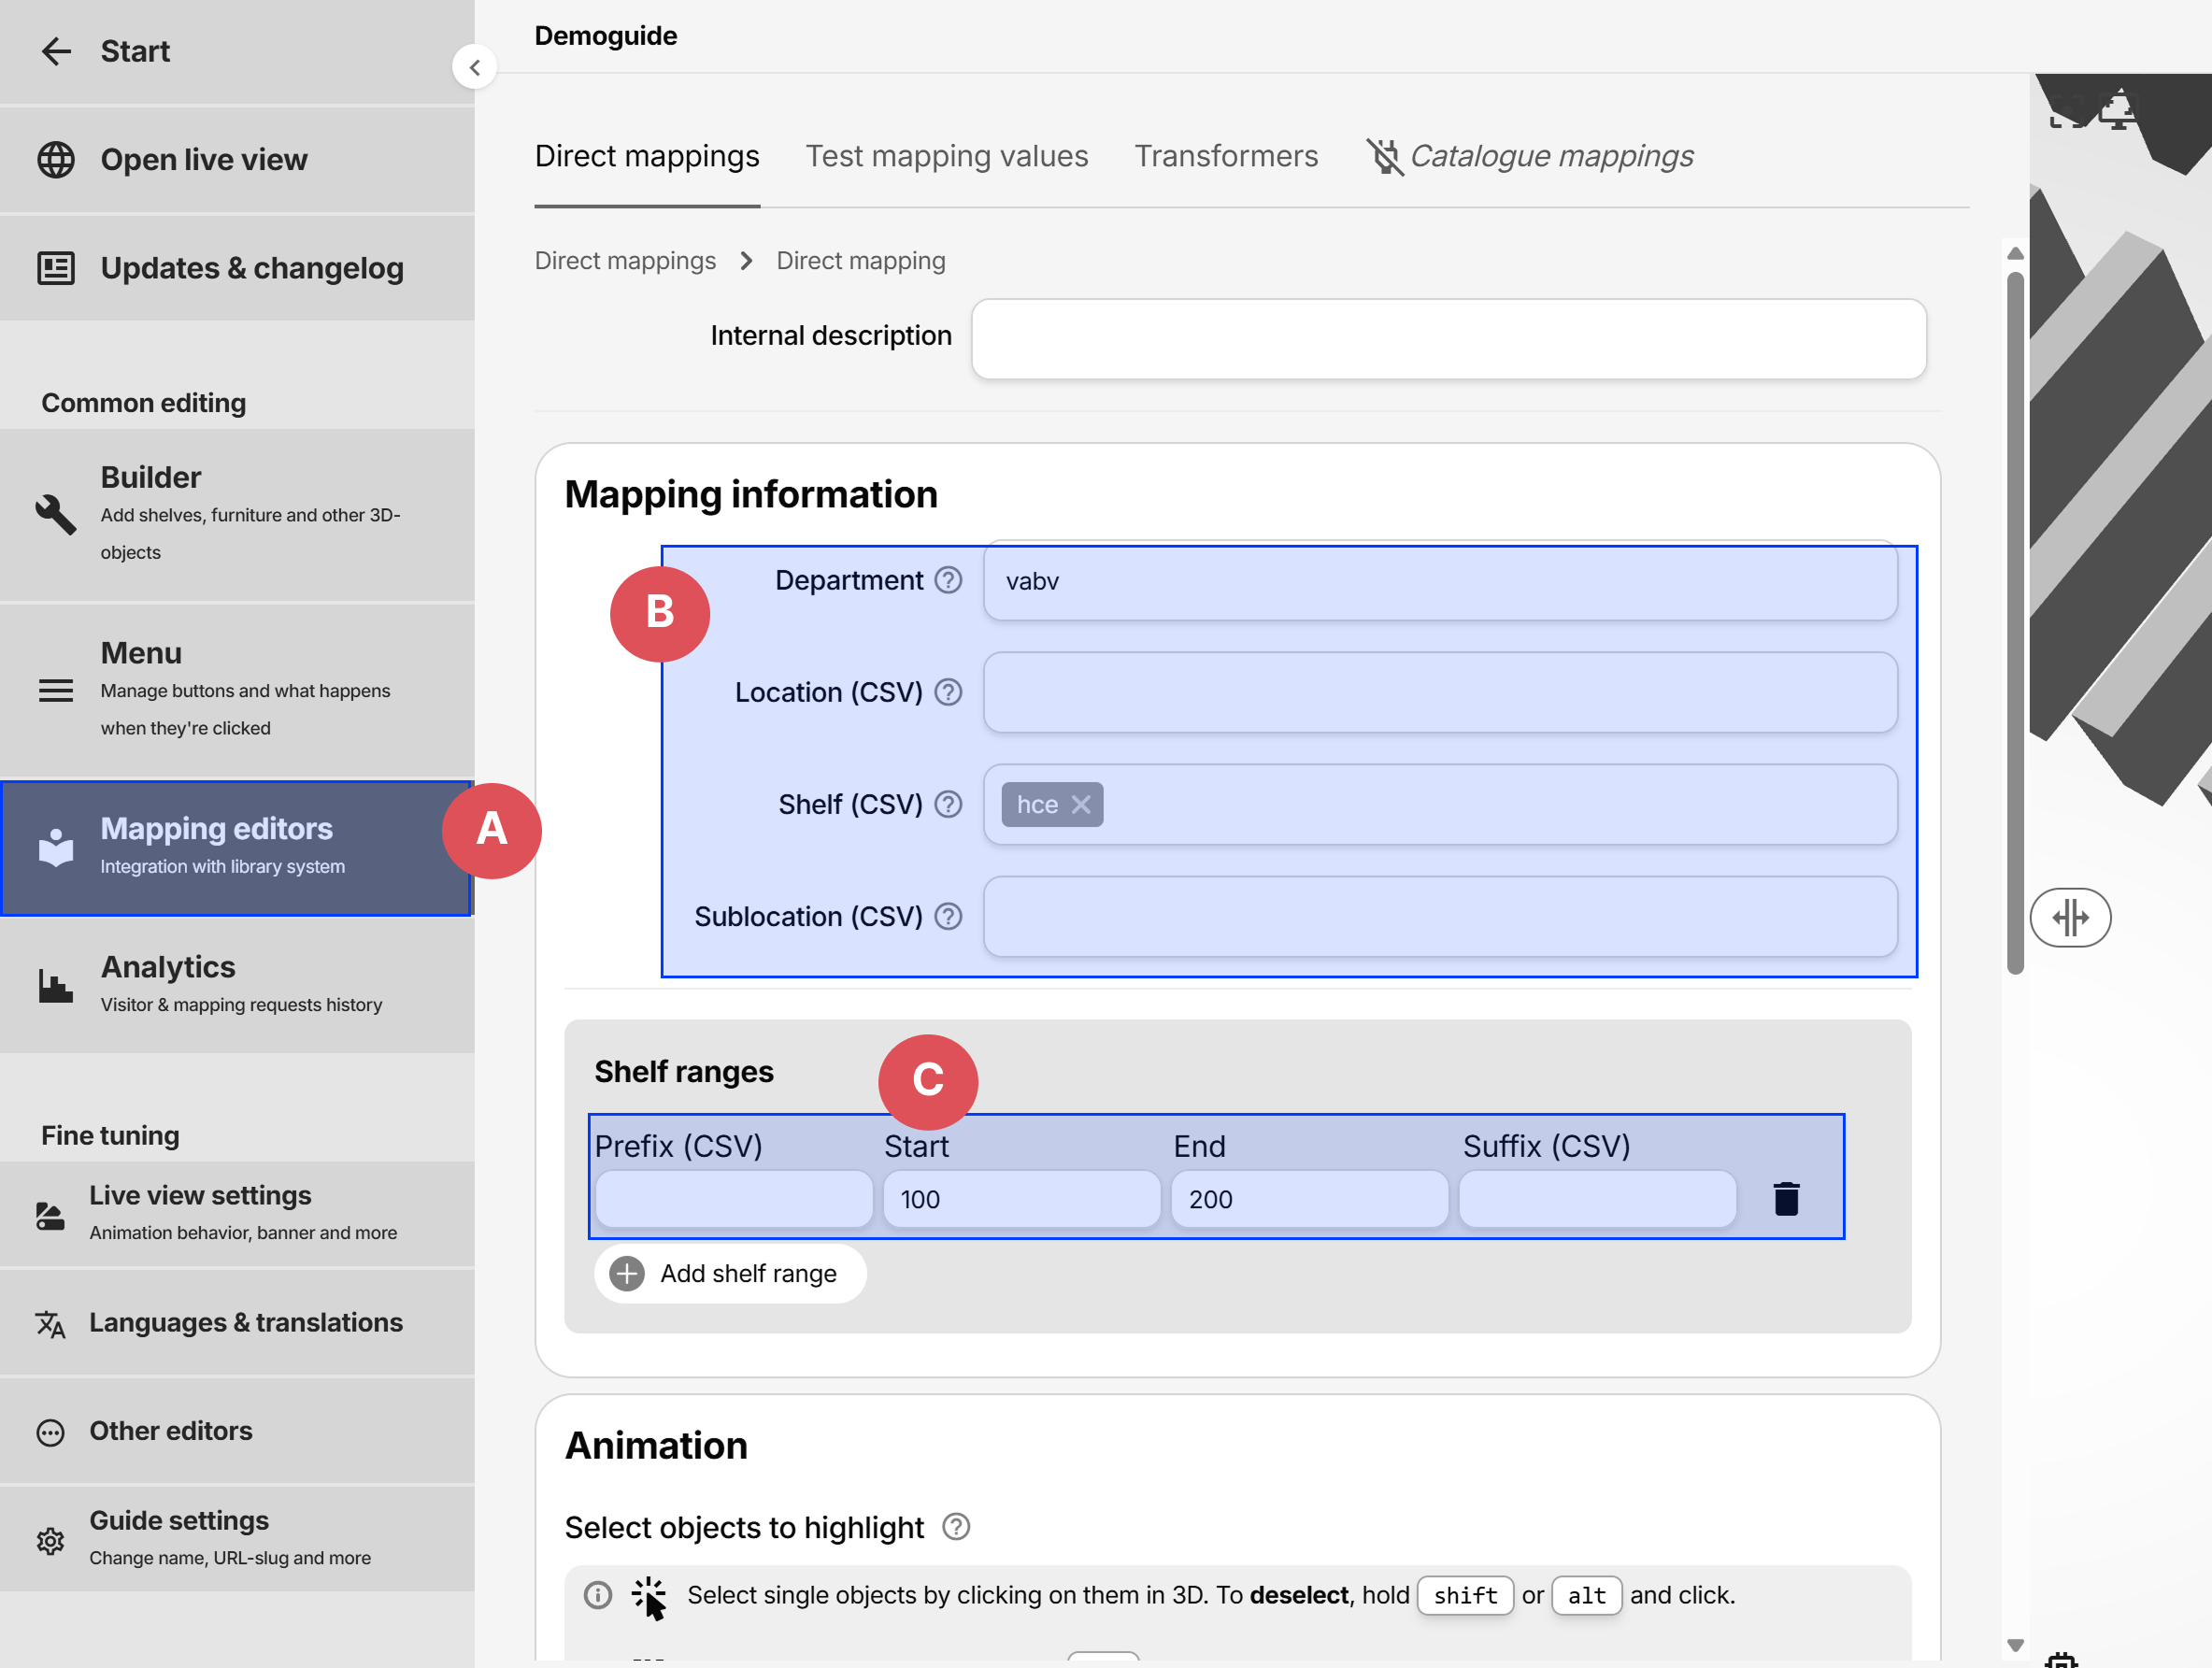
Task: Click the vertical scrollbar of the form
Action: tap(2015, 620)
